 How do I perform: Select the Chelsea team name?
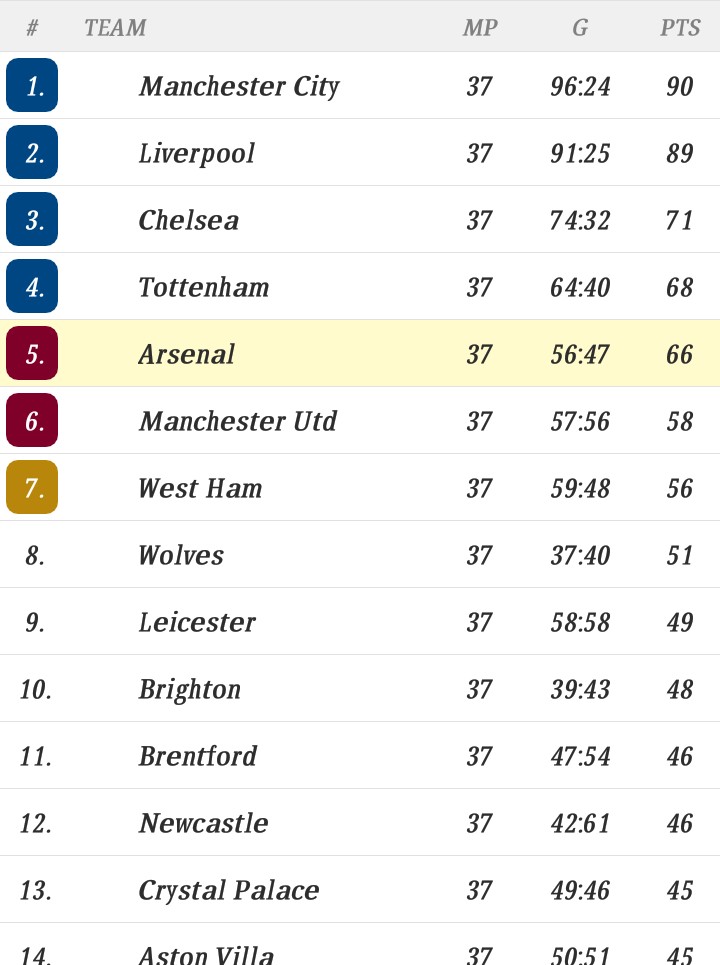188,220
